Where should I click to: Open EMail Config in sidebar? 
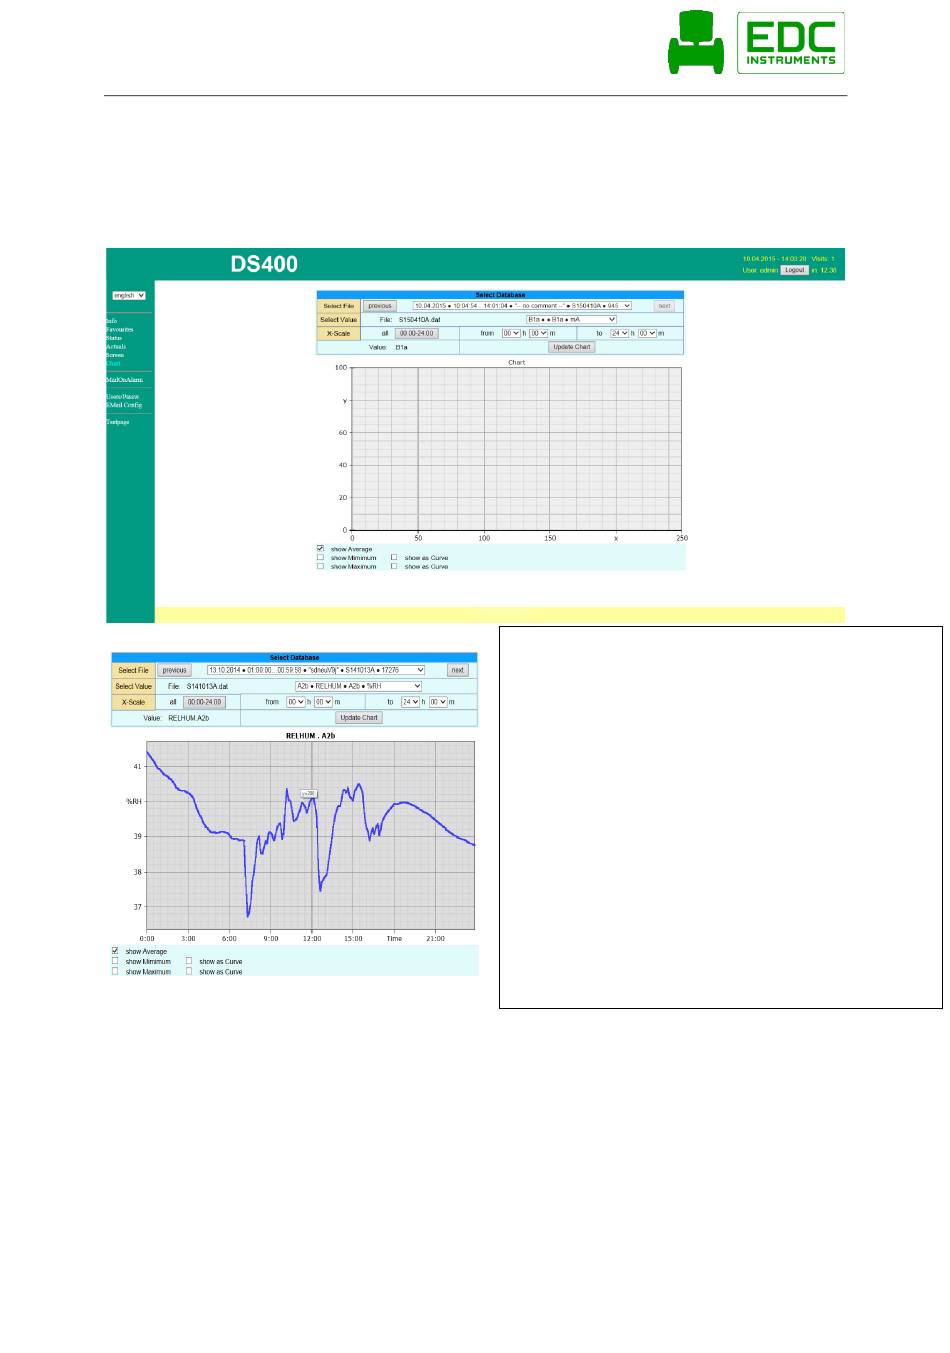click(124, 405)
